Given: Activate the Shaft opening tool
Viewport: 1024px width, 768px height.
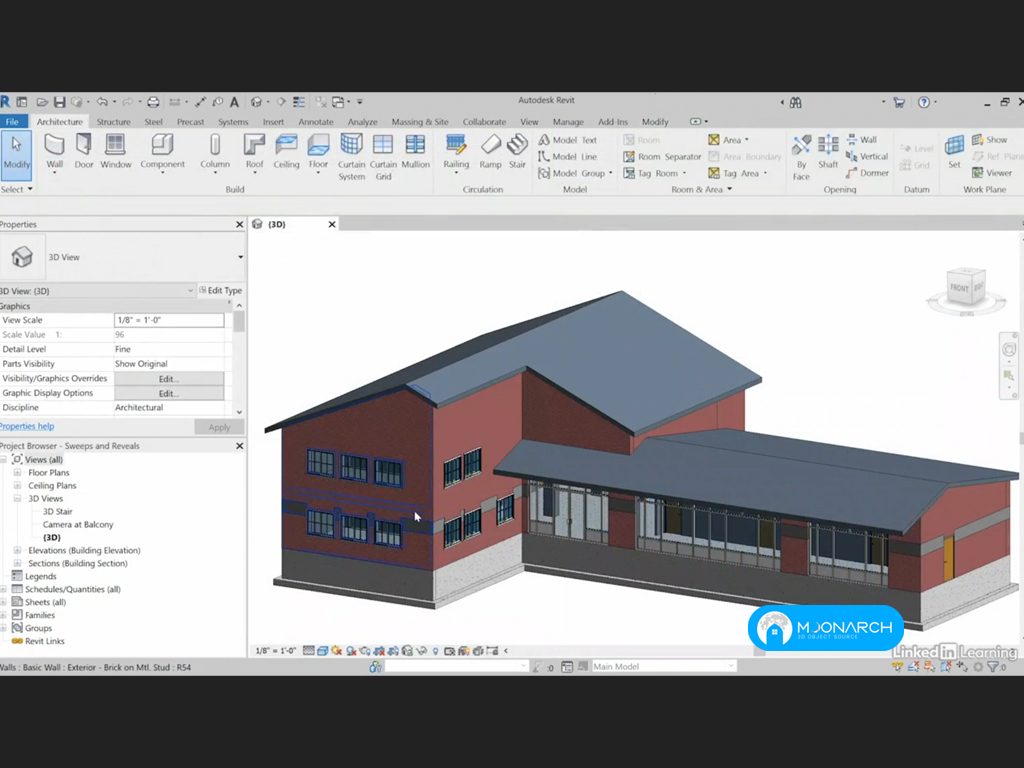Looking at the screenshot, I should coord(828,152).
